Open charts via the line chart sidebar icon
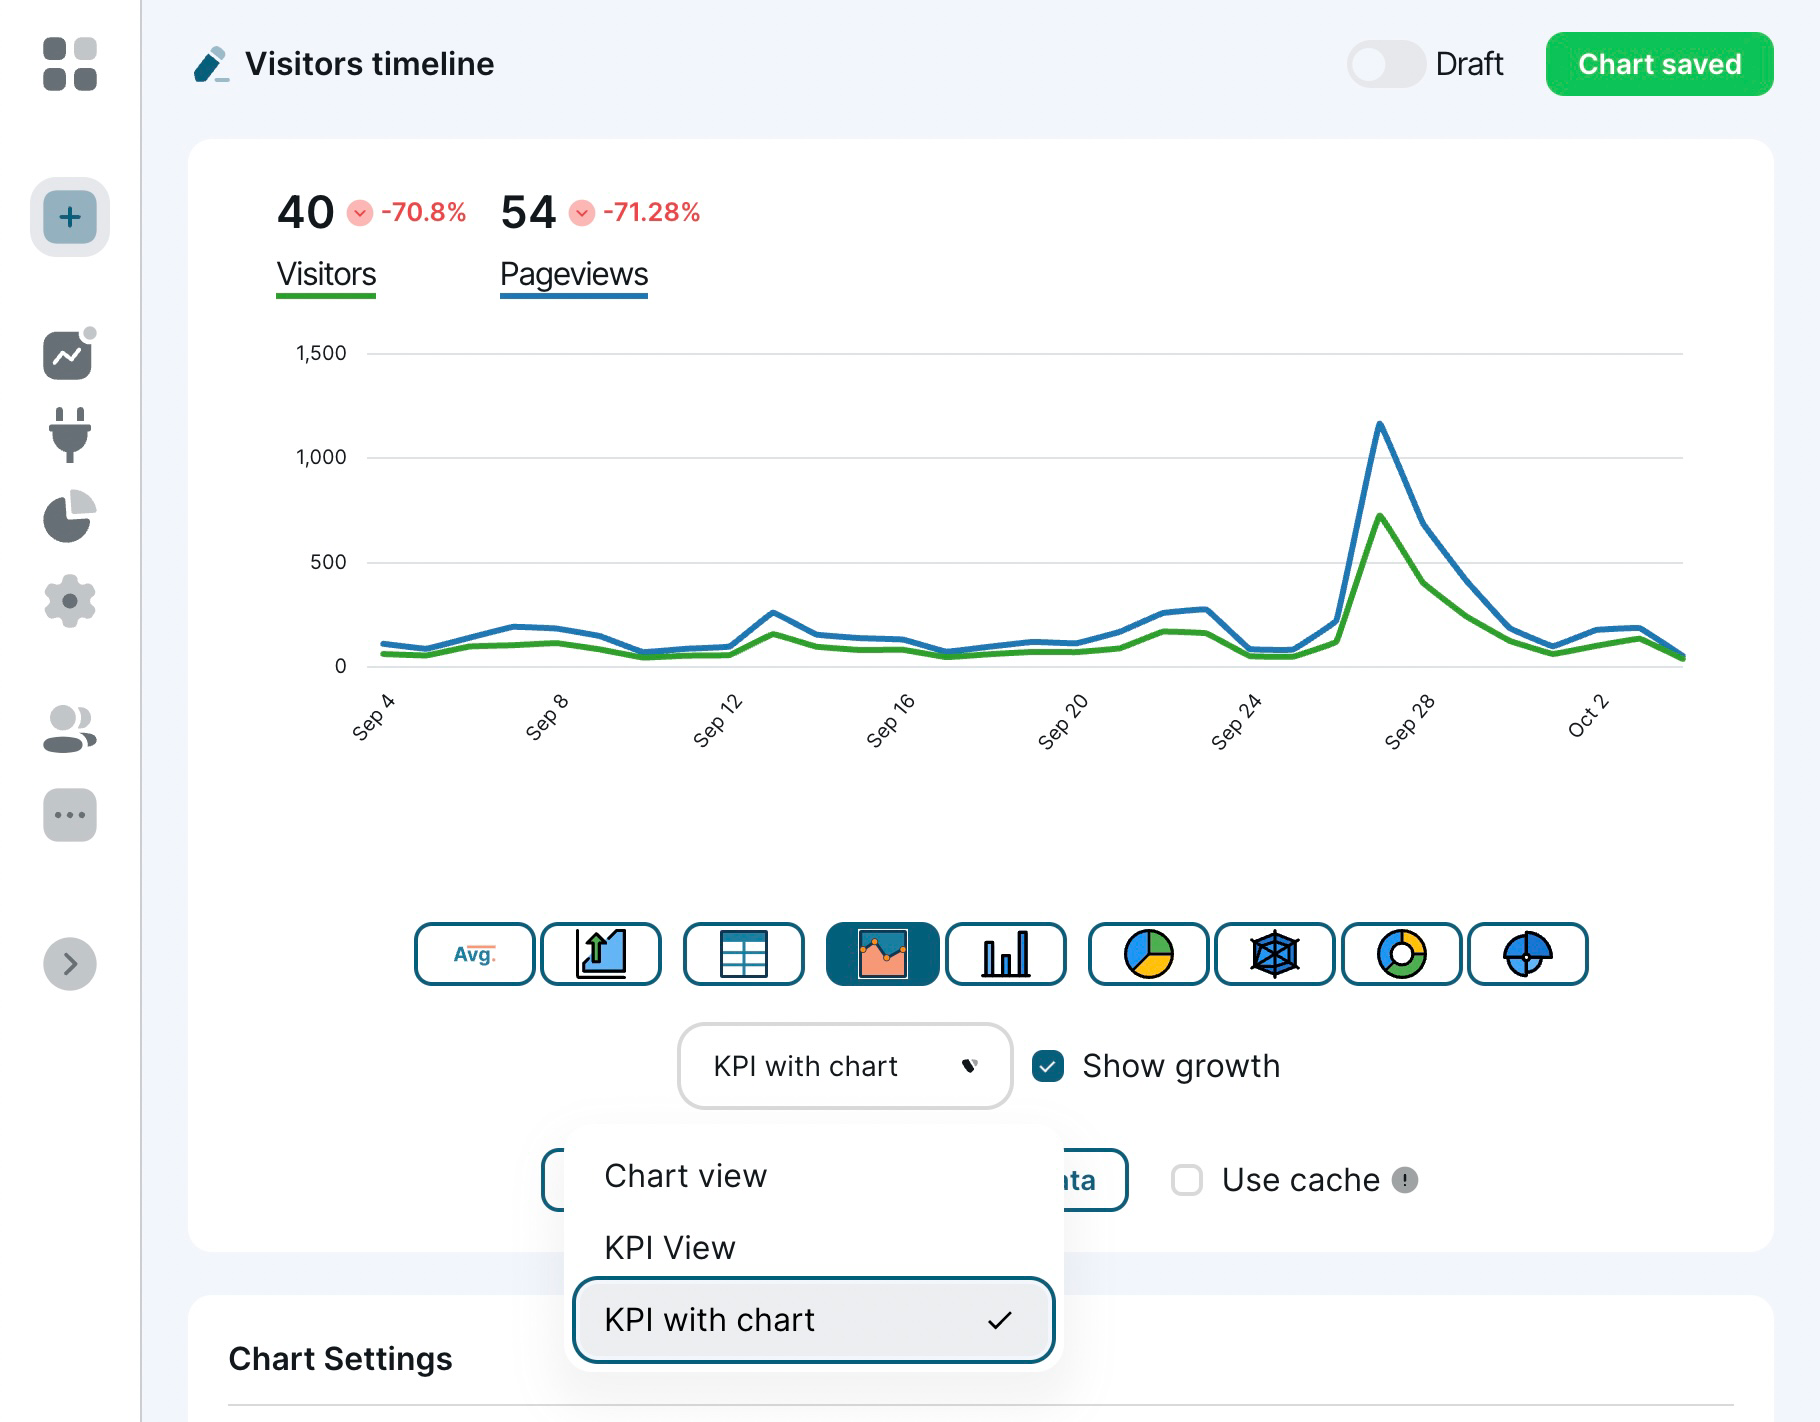Viewport: 1820px width, 1422px height. pyautogui.click(x=68, y=357)
